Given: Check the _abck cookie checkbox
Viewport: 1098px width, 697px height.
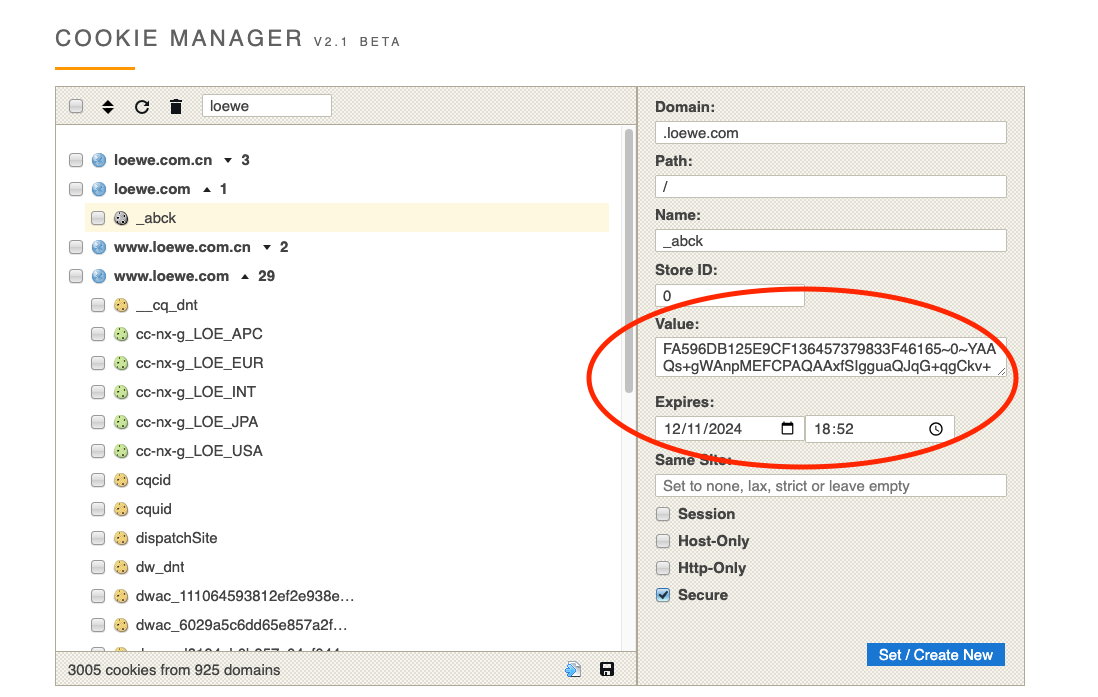Looking at the screenshot, I should point(98,218).
